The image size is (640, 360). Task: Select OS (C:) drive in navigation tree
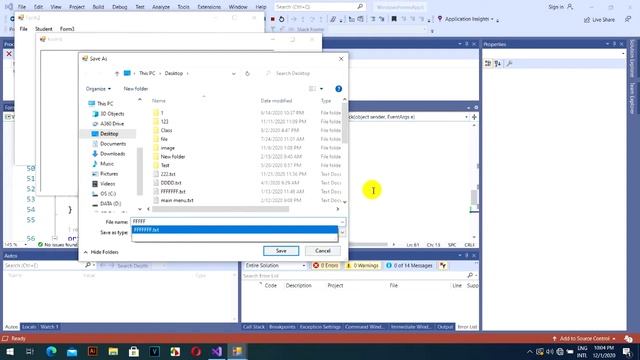108,193
